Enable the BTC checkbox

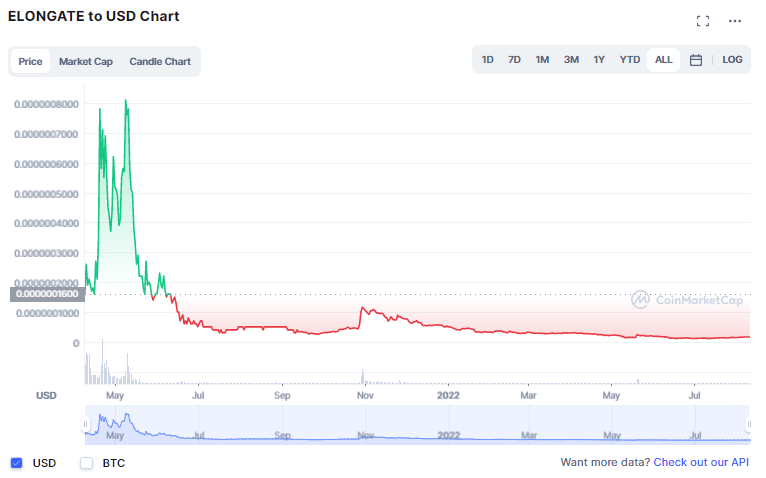pyautogui.click(x=86, y=462)
